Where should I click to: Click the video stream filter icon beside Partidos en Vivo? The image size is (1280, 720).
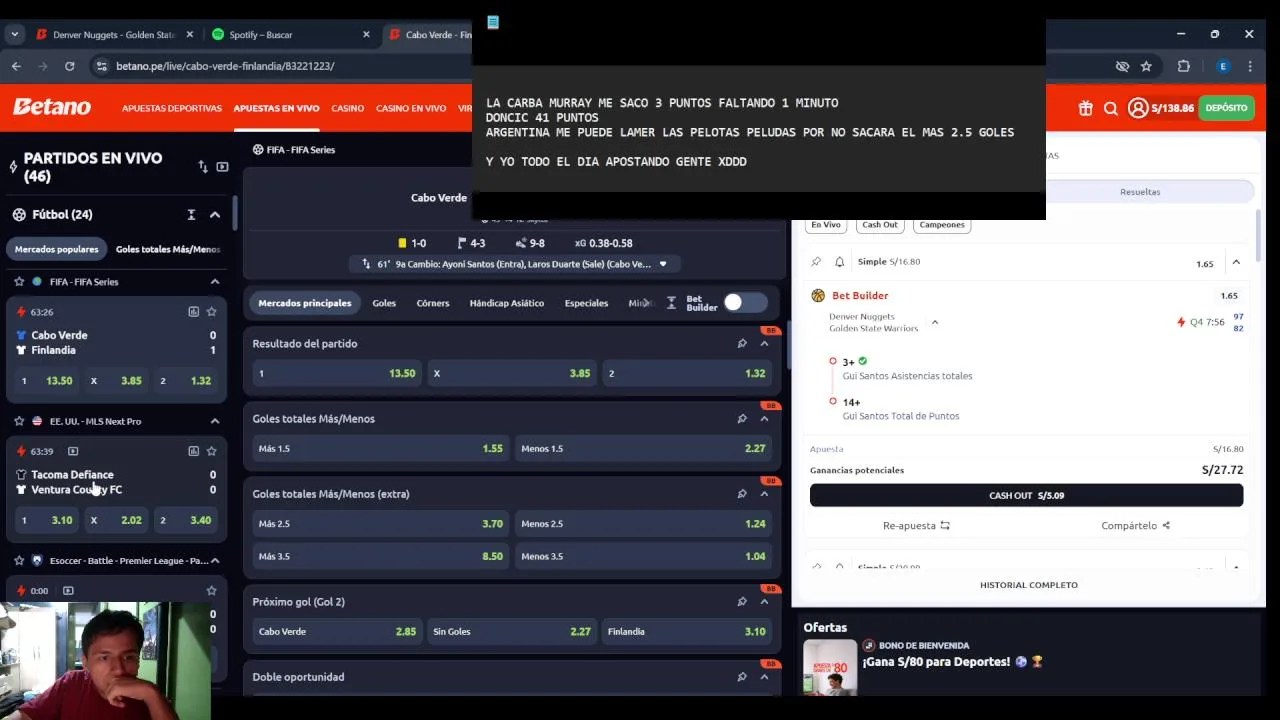(x=222, y=167)
